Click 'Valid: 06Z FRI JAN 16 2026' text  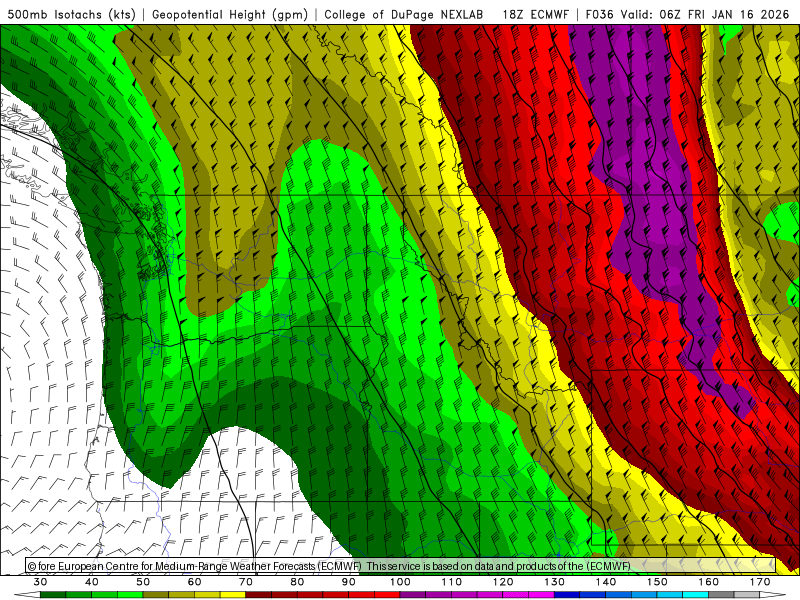click(705, 14)
